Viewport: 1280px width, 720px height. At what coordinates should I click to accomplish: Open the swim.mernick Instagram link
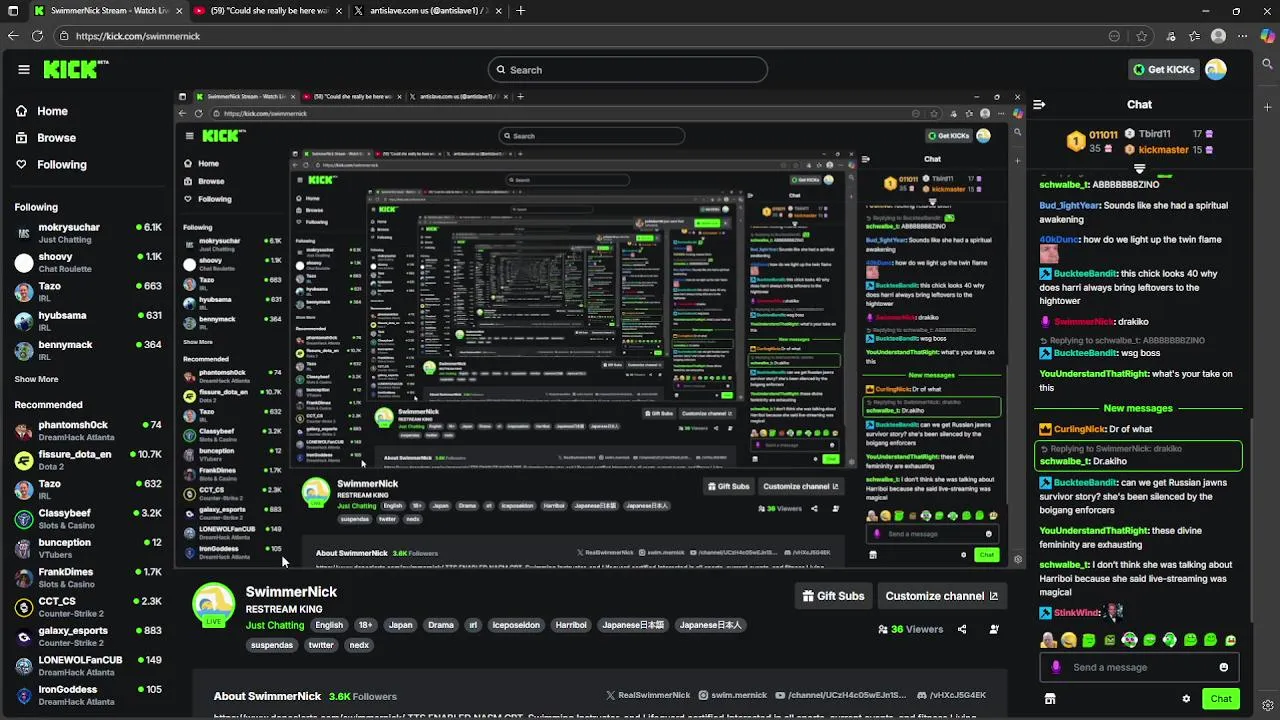tap(733, 695)
